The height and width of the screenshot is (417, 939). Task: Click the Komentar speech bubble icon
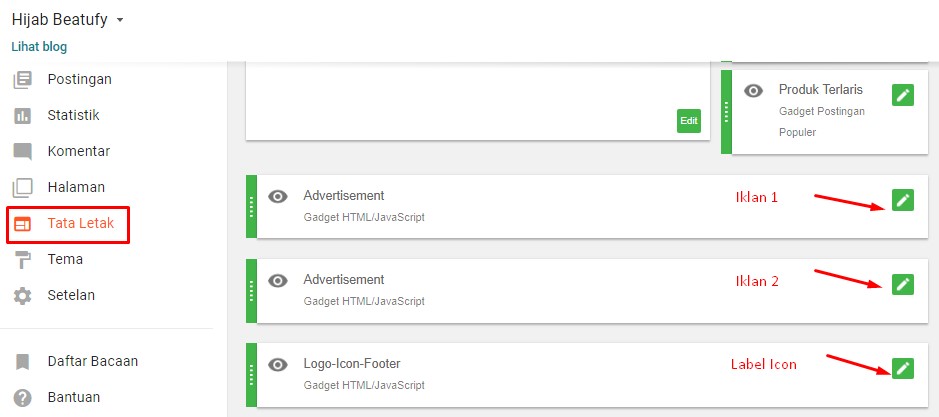[x=22, y=152]
